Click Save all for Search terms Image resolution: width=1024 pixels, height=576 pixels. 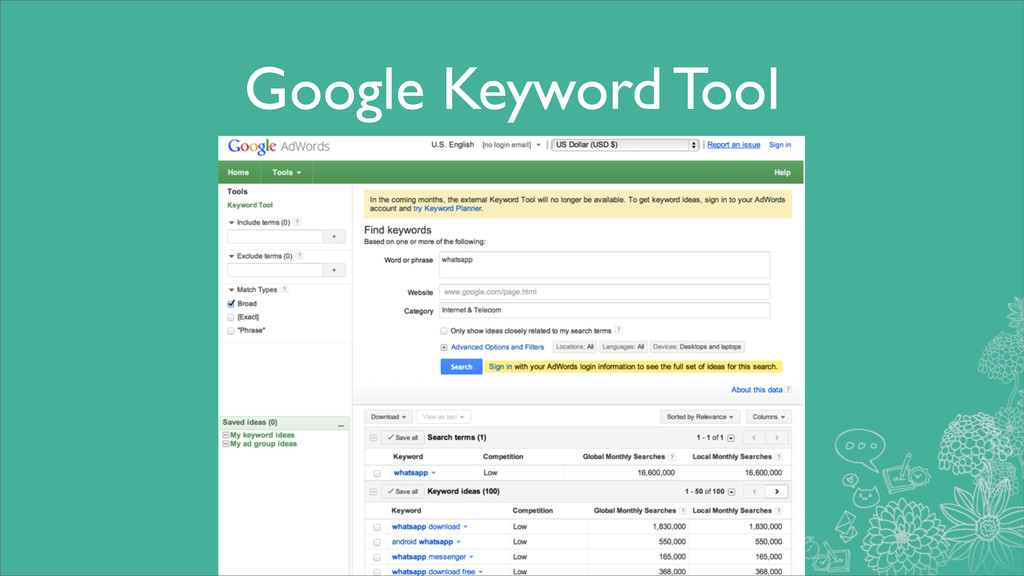pos(402,438)
